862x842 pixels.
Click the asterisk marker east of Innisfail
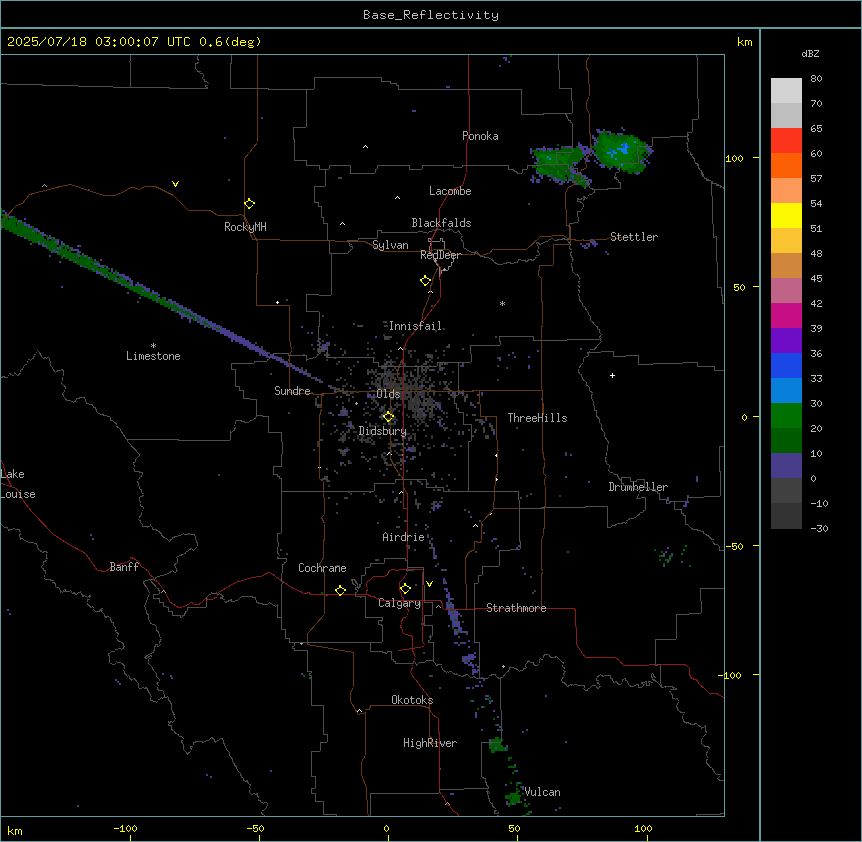pos(502,303)
